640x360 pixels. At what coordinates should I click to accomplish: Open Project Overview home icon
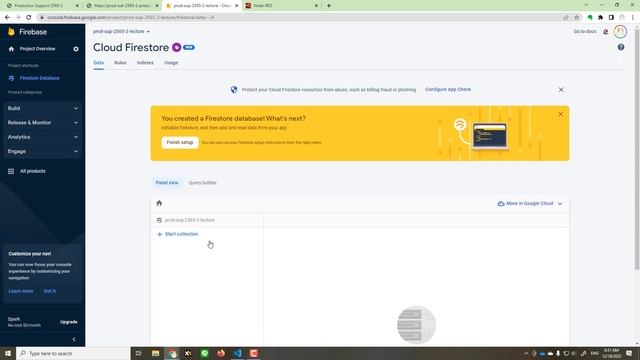[11, 49]
